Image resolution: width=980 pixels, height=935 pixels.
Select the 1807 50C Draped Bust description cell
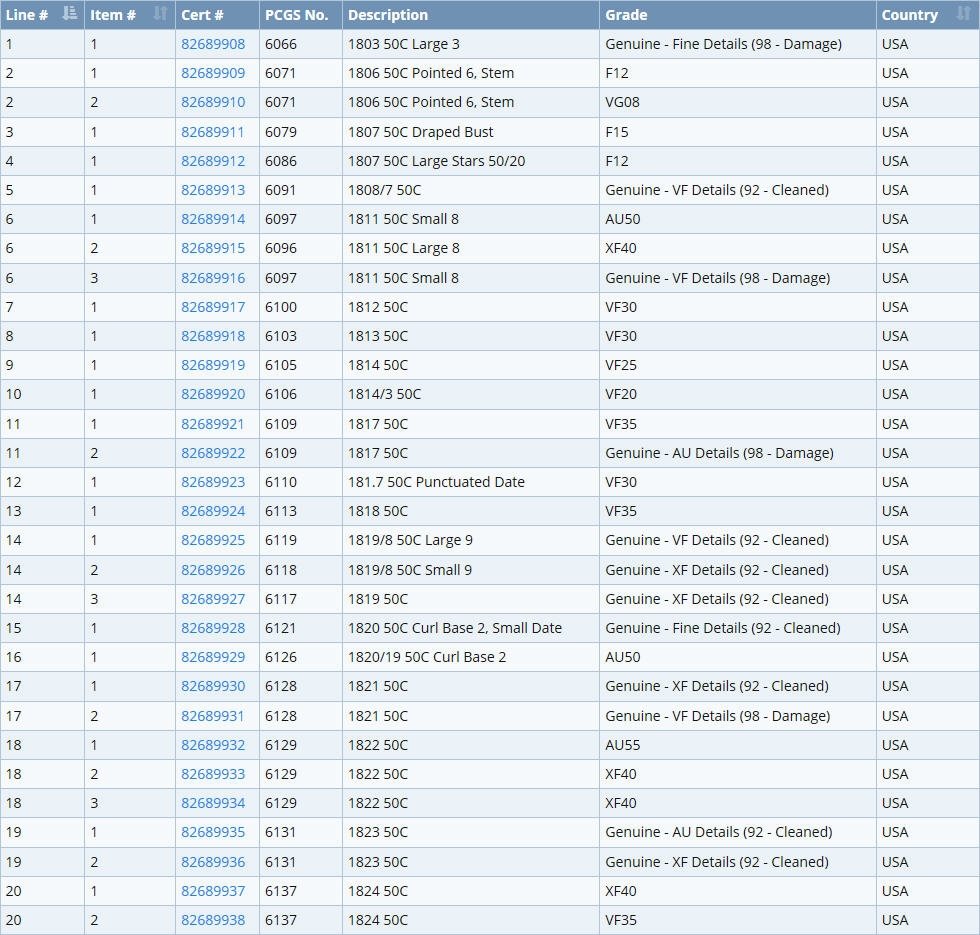coord(471,132)
